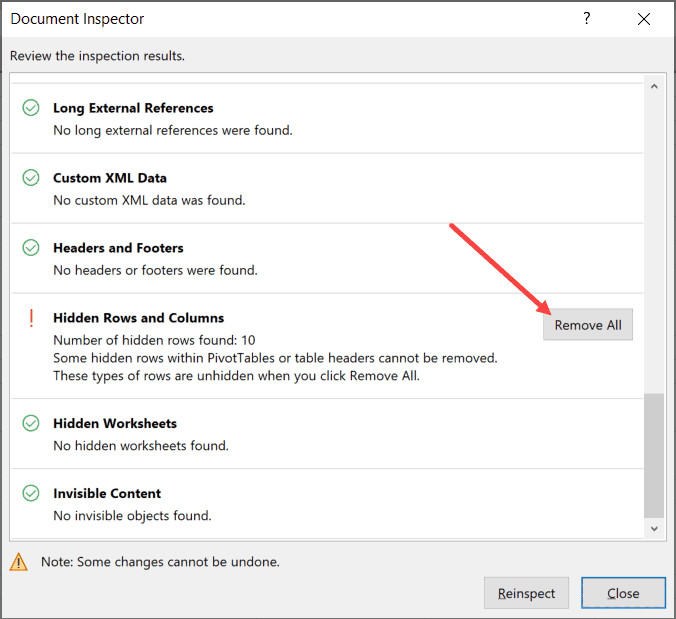Select the Hidden Rows and Columns heading

coord(138,318)
